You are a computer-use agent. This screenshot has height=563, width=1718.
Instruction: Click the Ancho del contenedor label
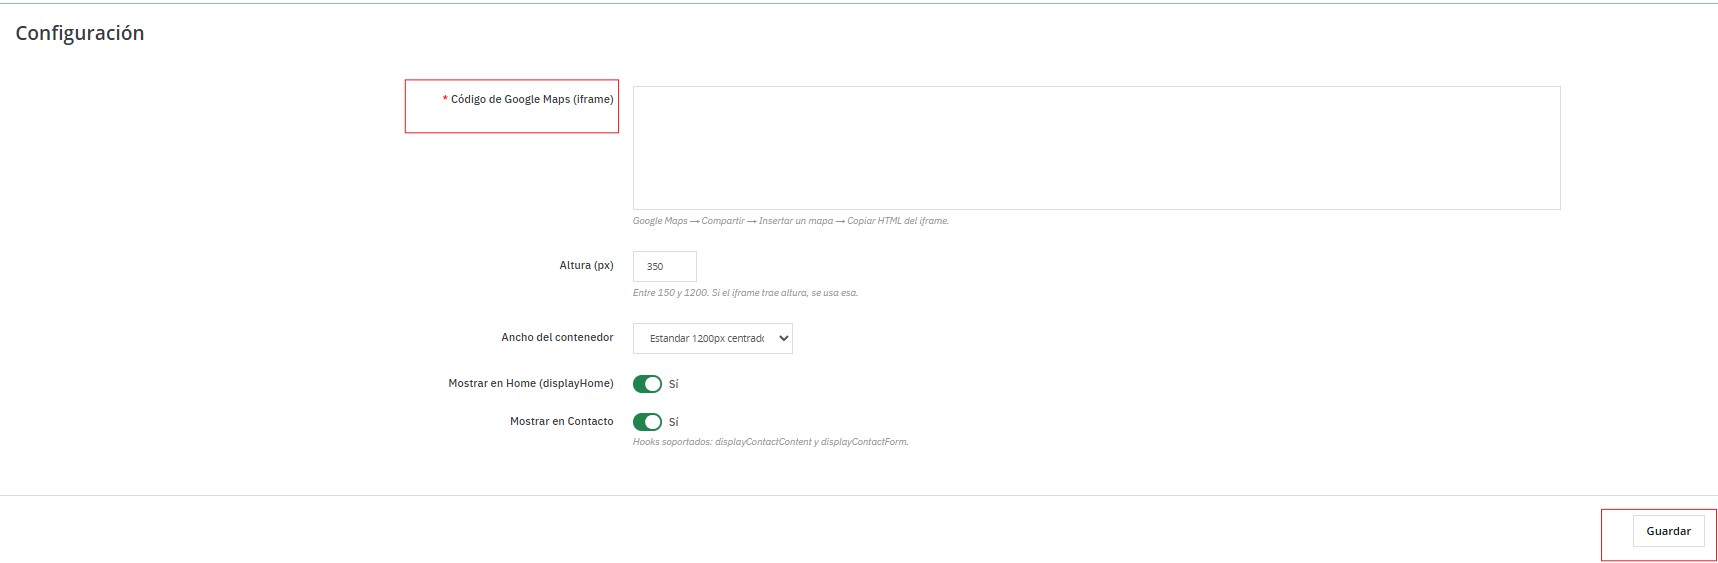(x=557, y=338)
